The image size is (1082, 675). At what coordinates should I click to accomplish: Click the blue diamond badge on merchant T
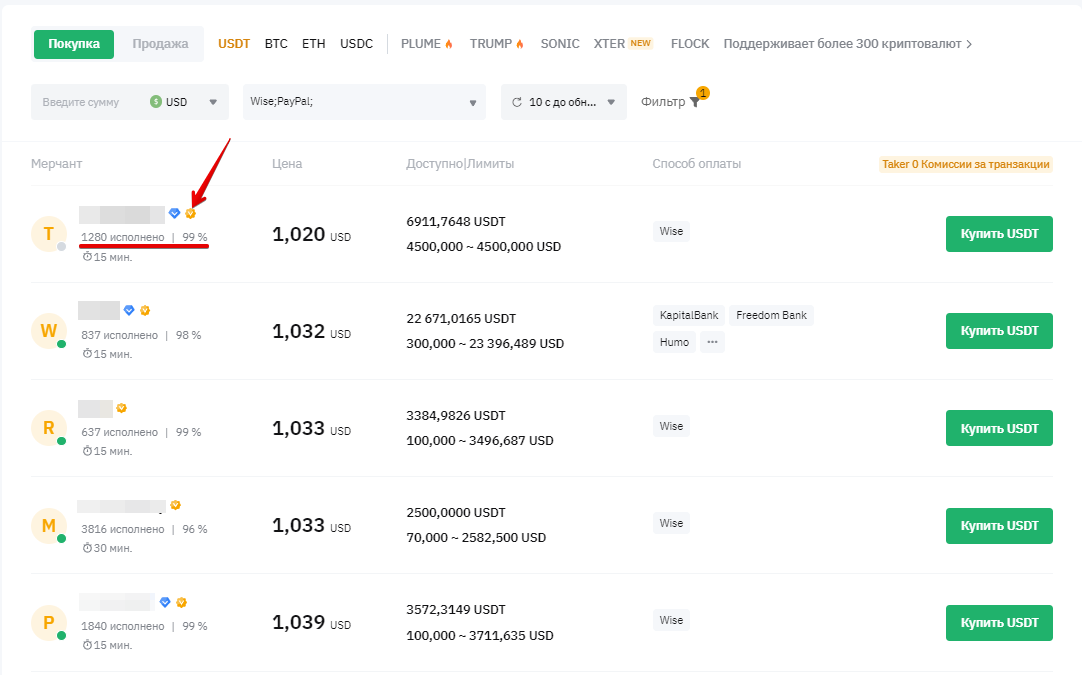[175, 213]
